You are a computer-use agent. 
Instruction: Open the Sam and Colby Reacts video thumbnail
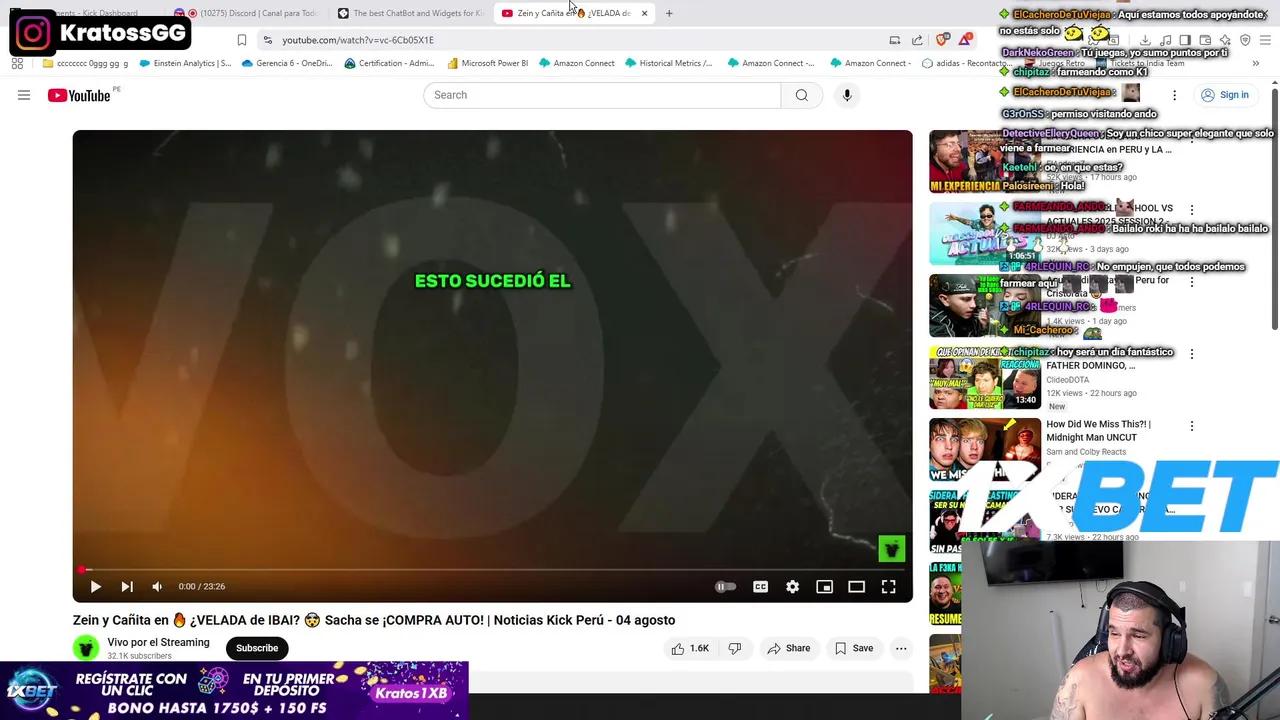click(985, 449)
